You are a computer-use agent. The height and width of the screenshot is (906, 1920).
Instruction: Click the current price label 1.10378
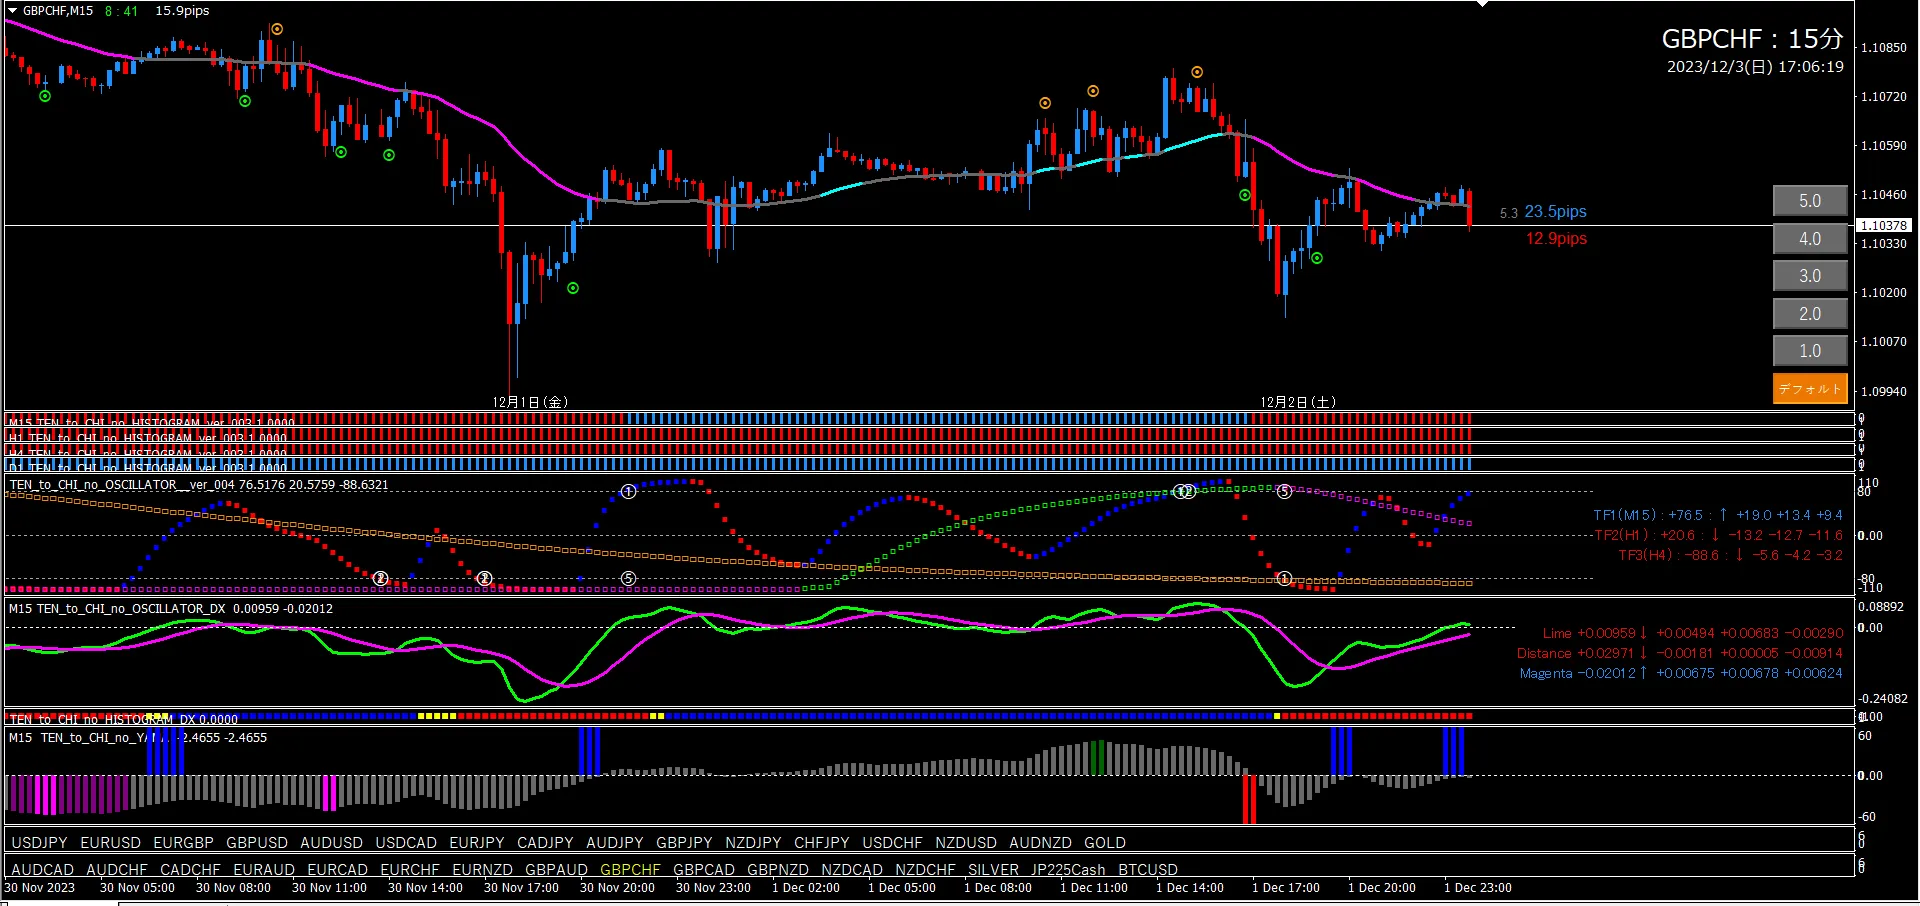[1884, 226]
